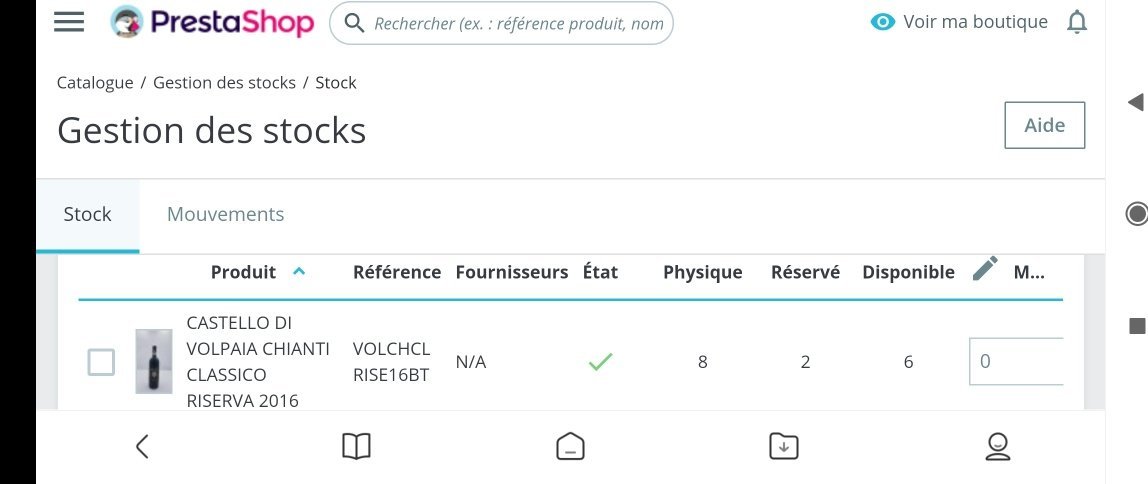Click the Aide button
The image size is (1148, 484).
1044,125
